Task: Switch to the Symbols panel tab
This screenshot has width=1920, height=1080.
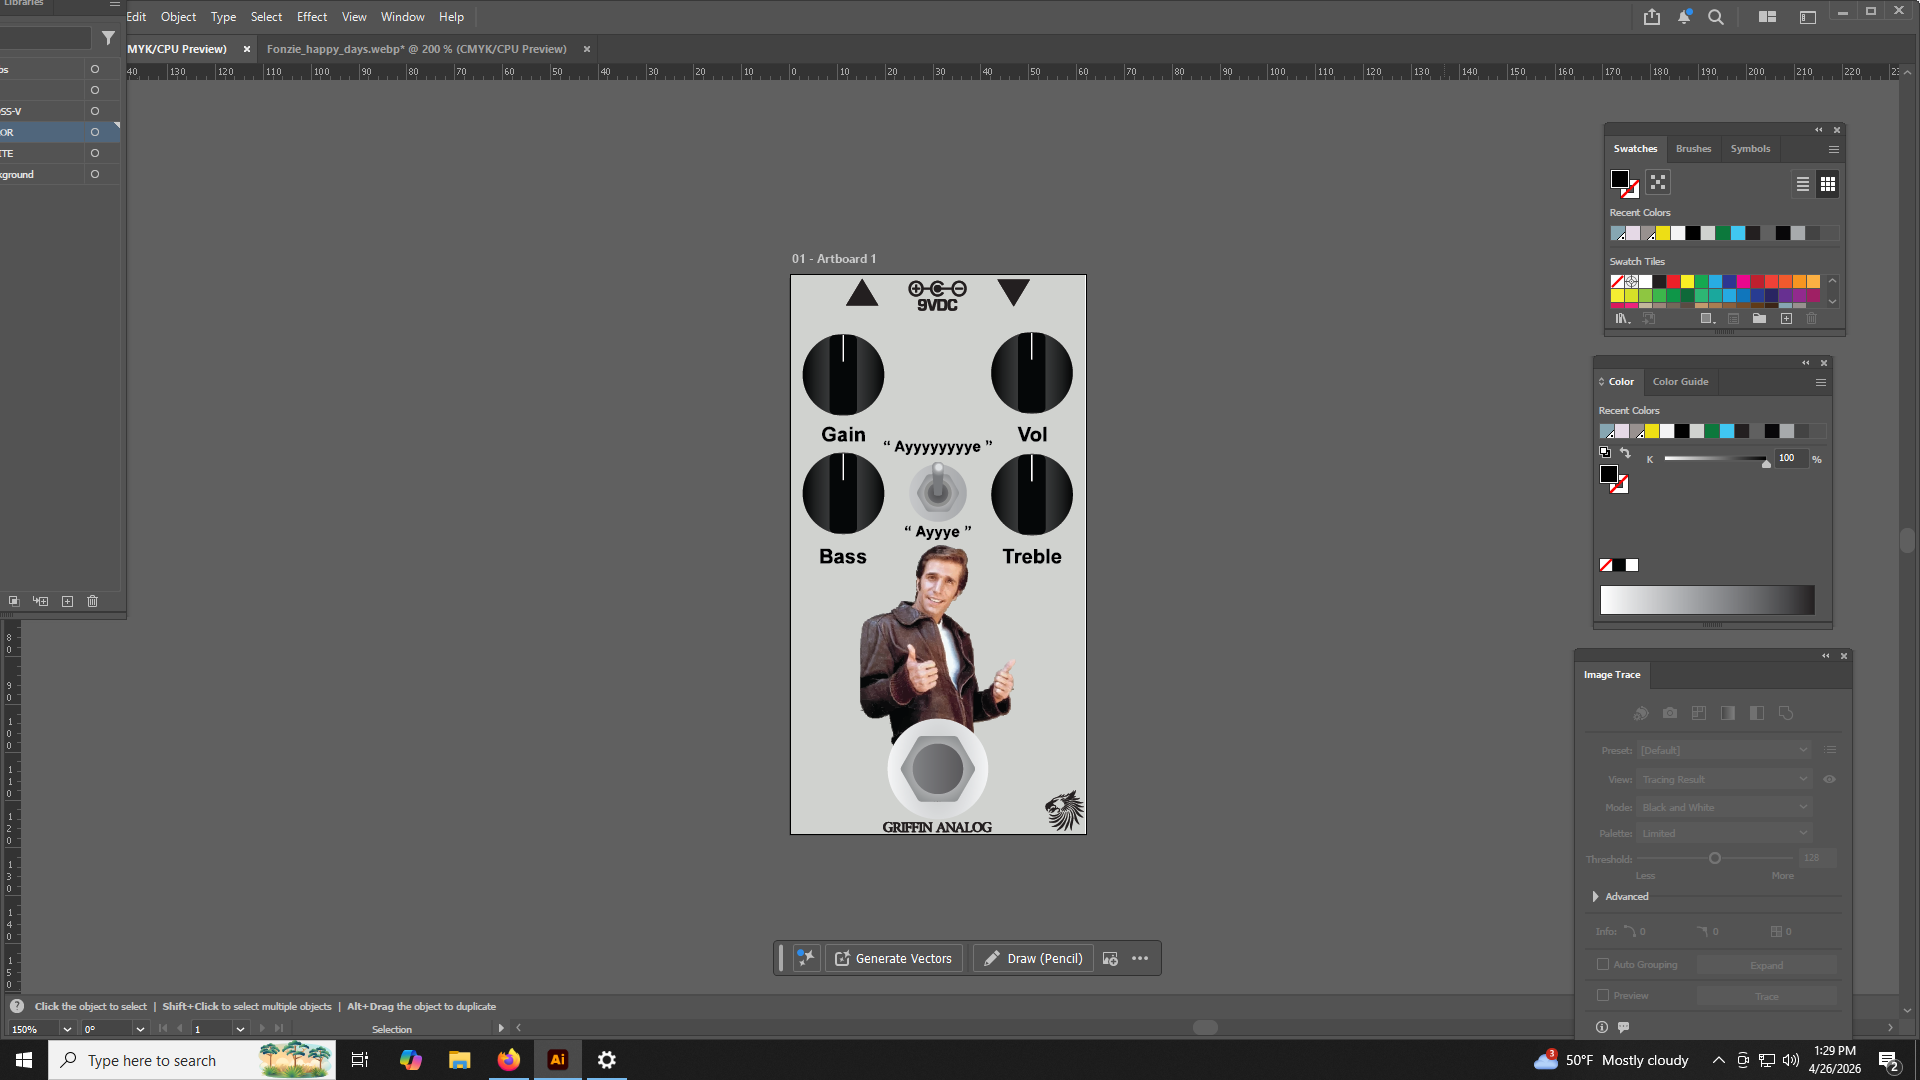Action: click(1750, 149)
